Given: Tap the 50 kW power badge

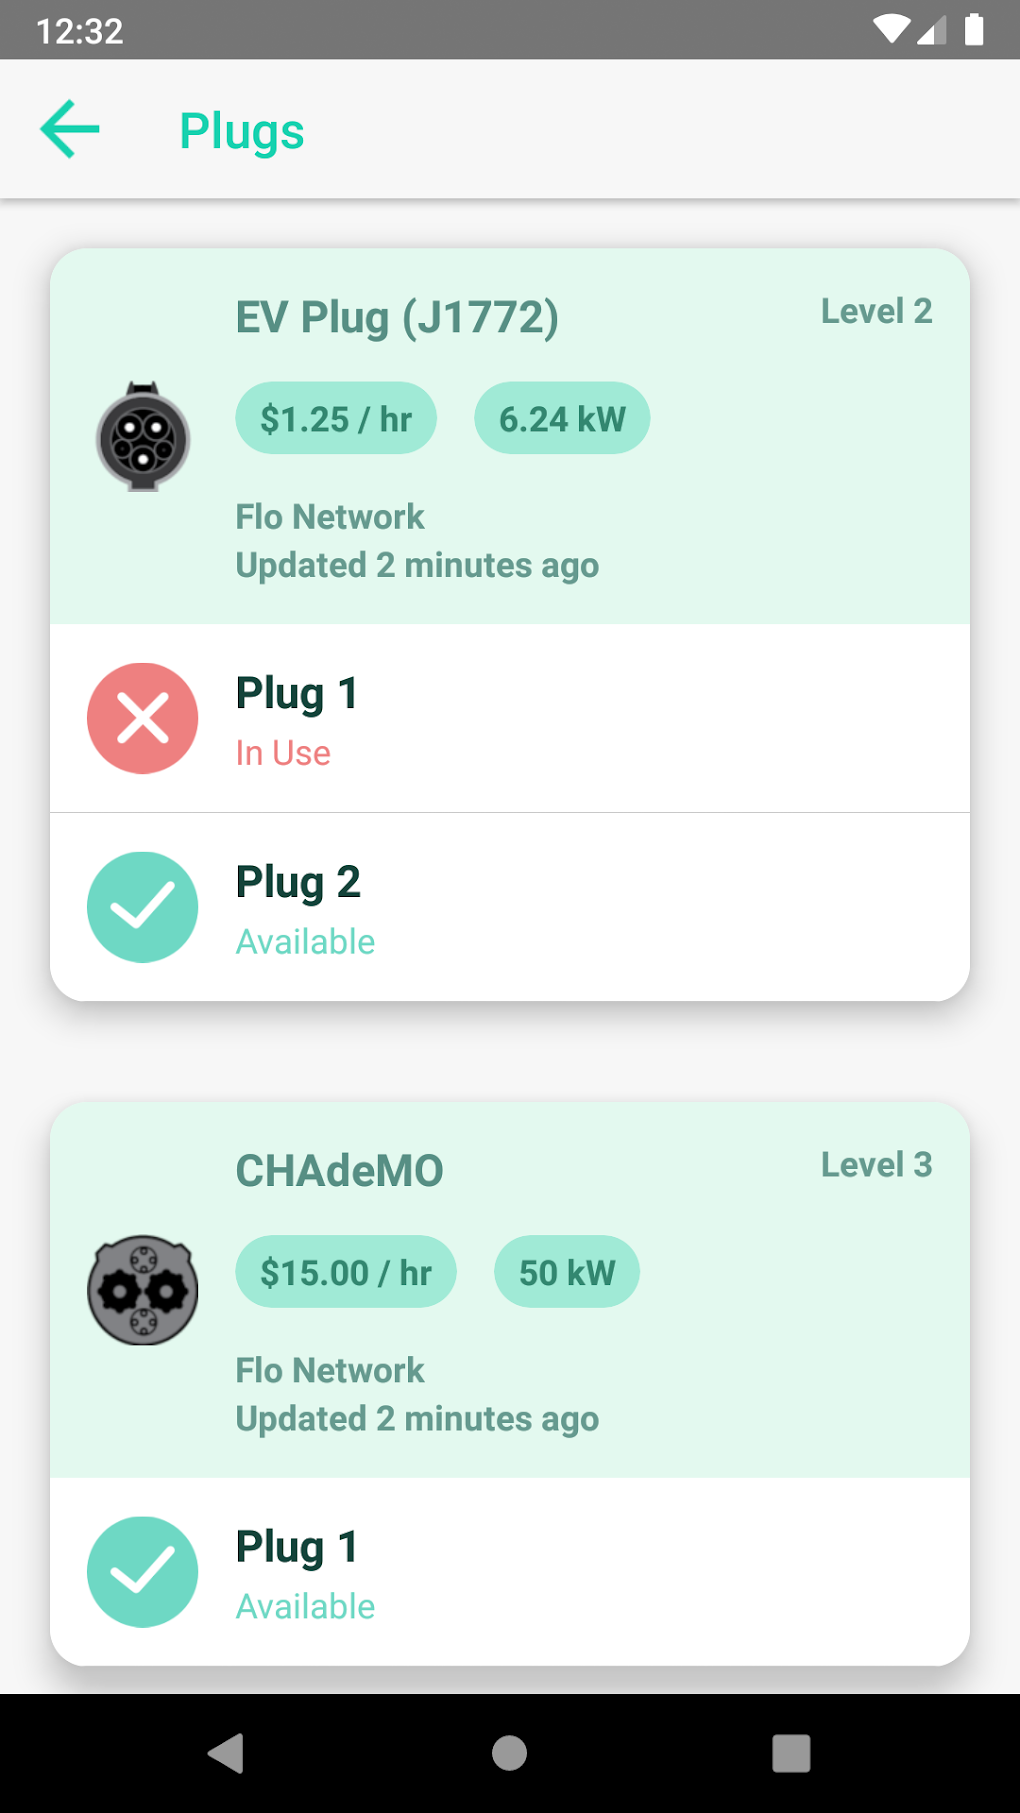Looking at the screenshot, I should (566, 1271).
